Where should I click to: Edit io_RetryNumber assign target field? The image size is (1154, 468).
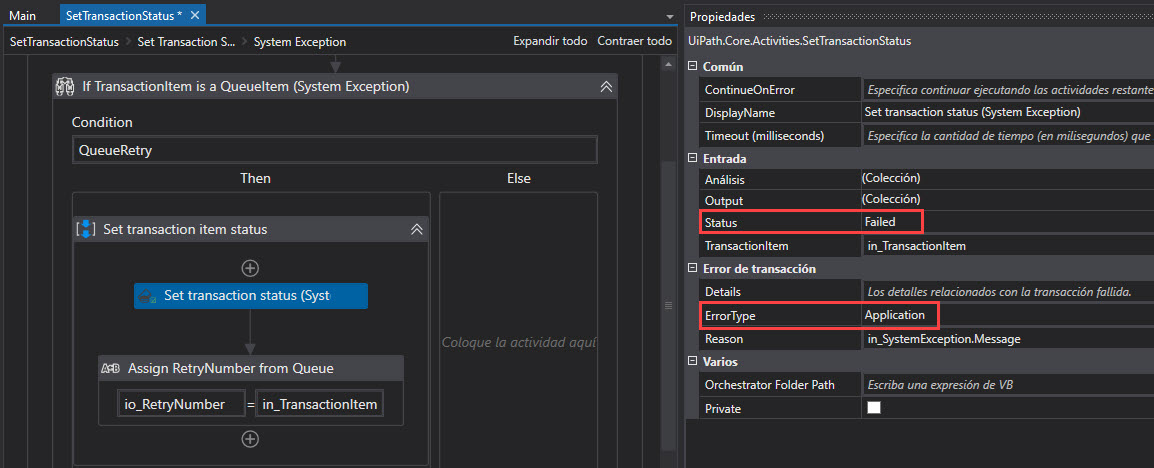coord(180,404)
